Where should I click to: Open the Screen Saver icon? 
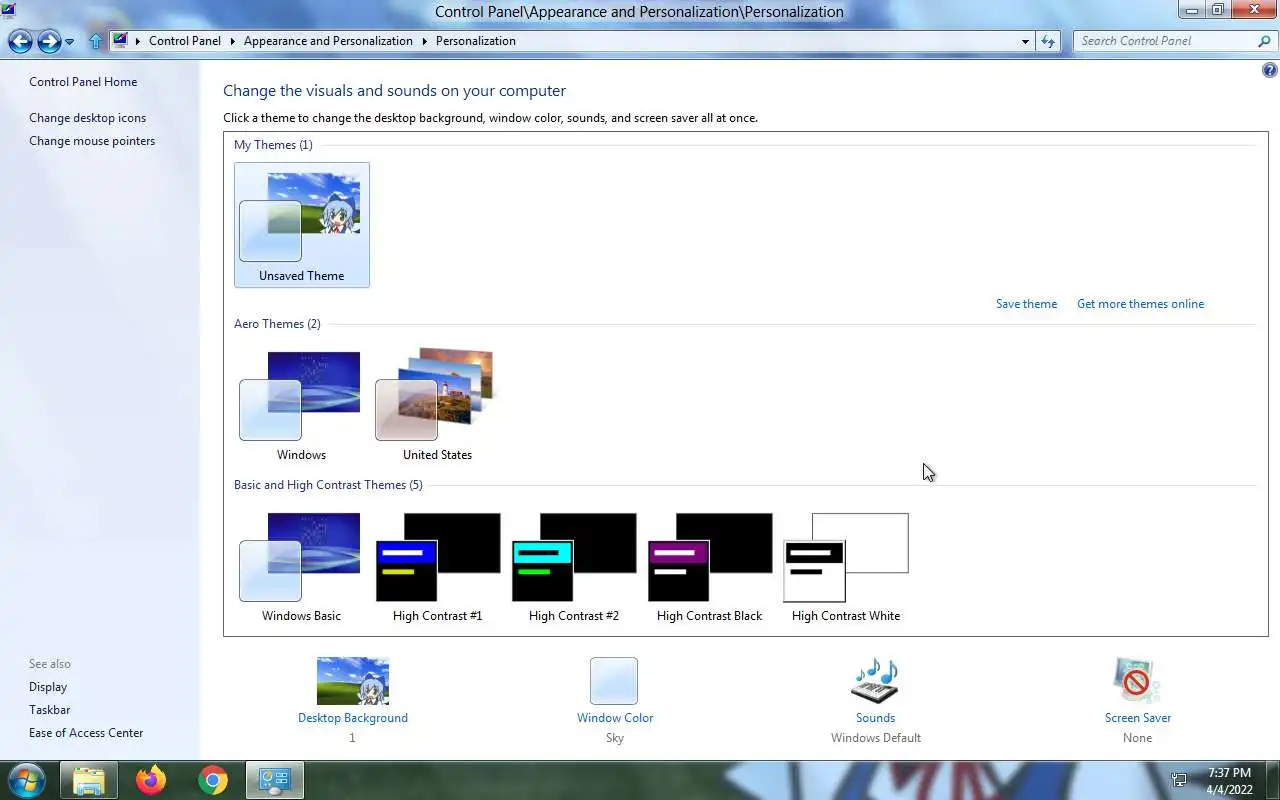pyautogui.click(x=1137, y=681)
